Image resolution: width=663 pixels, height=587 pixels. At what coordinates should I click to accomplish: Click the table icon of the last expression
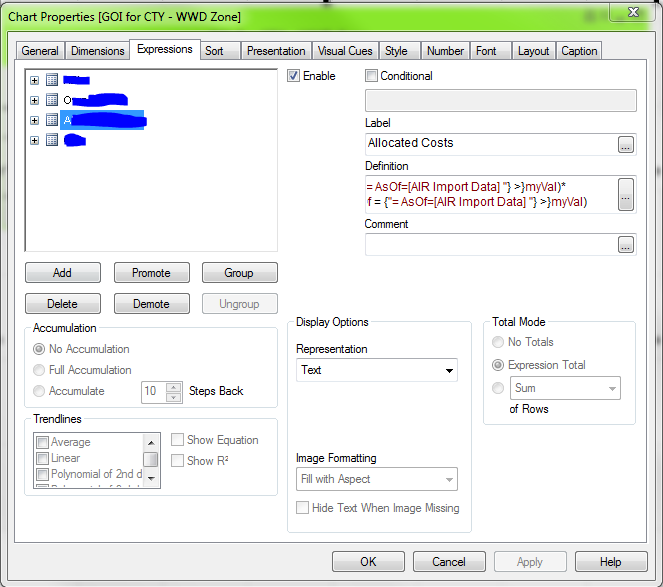pos(52,140)
